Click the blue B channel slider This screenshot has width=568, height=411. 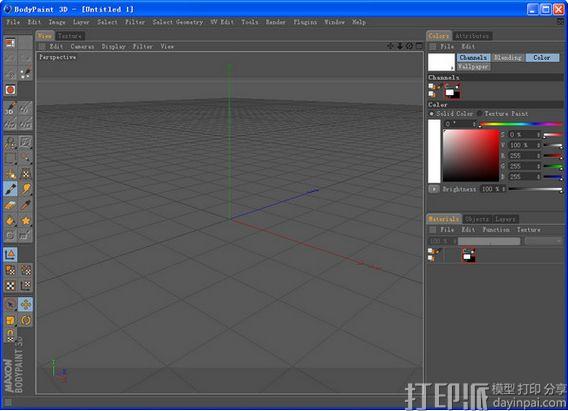pos(553,177)
